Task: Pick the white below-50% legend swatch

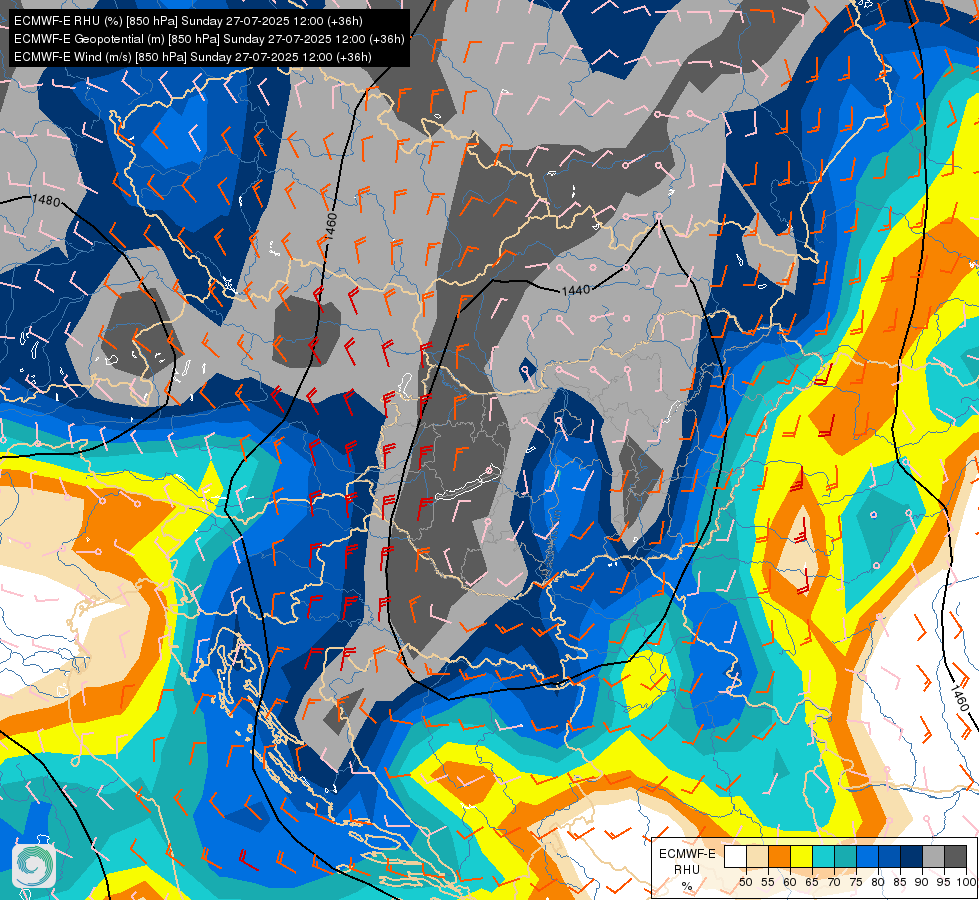Action: [735, 856]
